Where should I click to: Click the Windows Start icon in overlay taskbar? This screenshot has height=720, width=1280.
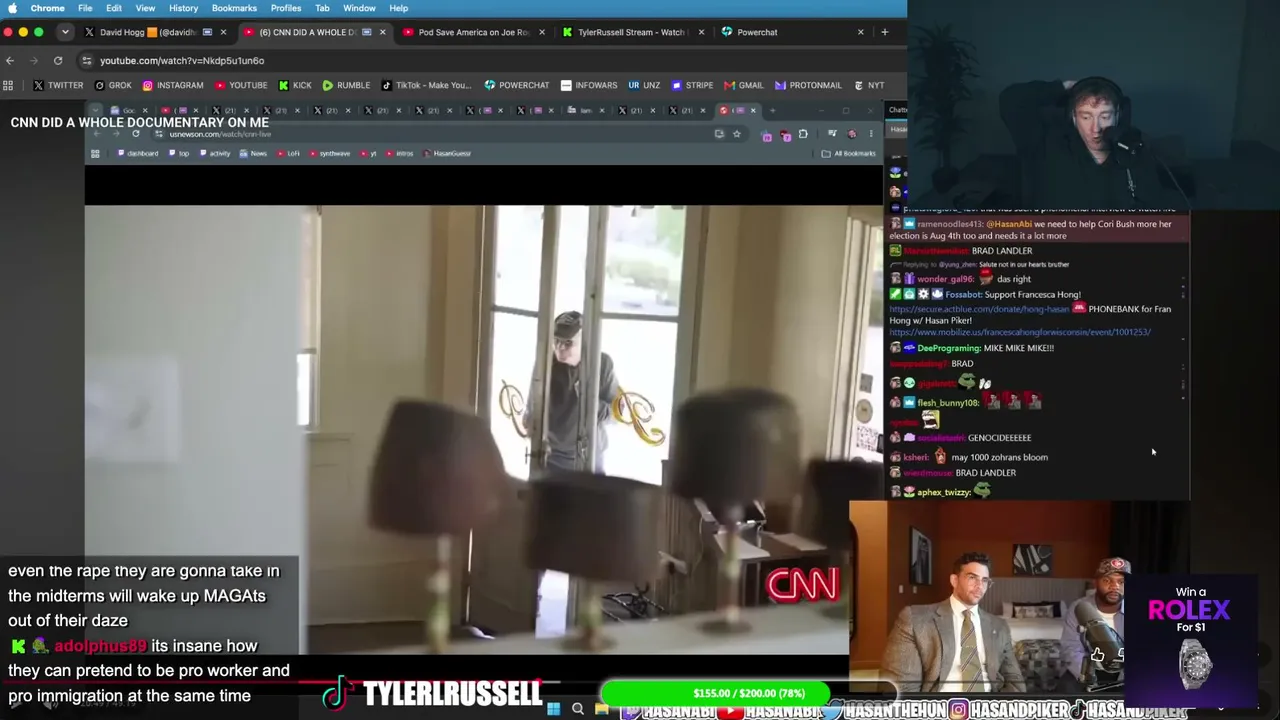[553, 710]
